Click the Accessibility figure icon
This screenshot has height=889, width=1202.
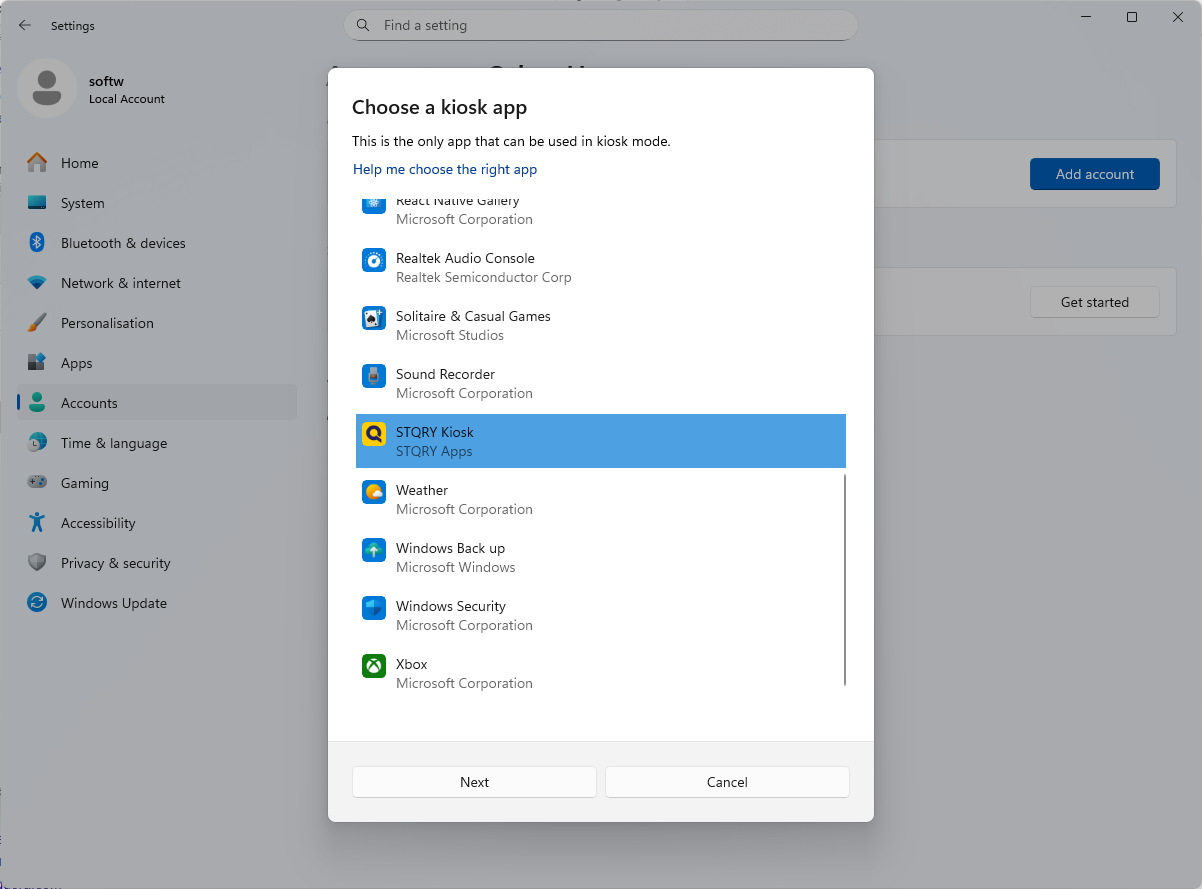[37, 523]
